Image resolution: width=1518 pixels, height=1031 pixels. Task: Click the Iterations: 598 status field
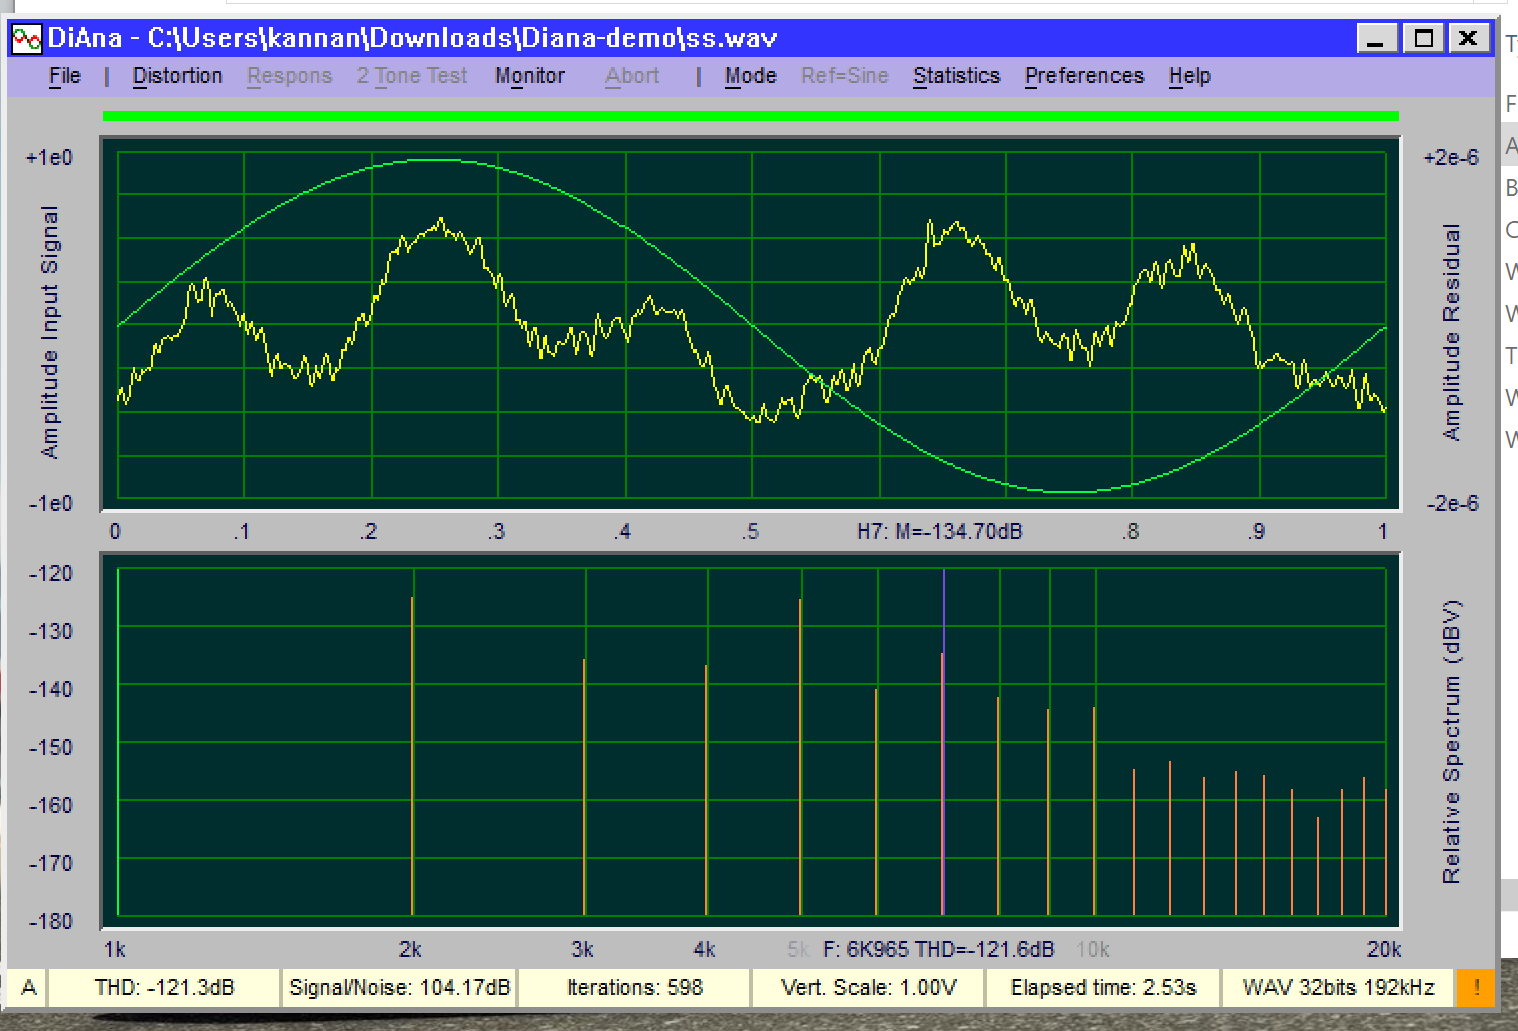(634, 988)
